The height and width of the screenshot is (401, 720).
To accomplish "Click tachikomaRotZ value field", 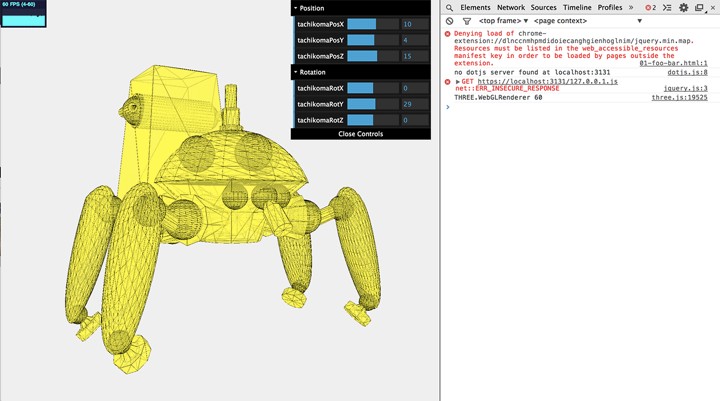I will [415, 120].
